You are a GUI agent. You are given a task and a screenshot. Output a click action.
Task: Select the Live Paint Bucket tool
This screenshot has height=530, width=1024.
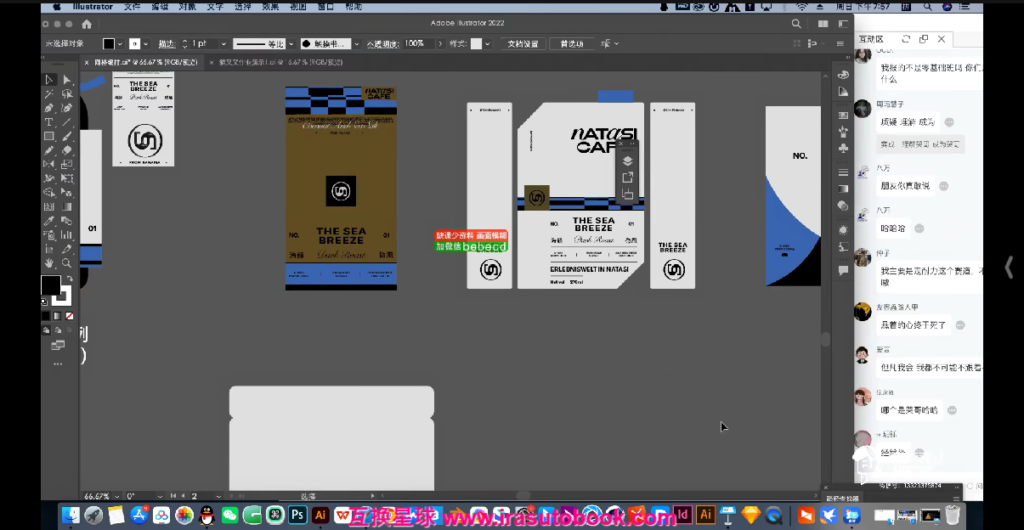[67, 193]
